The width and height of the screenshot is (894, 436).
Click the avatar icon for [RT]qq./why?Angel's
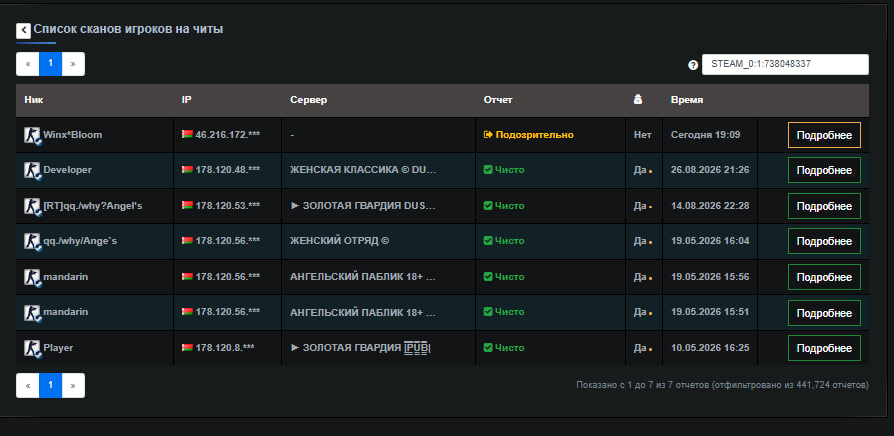32,206
